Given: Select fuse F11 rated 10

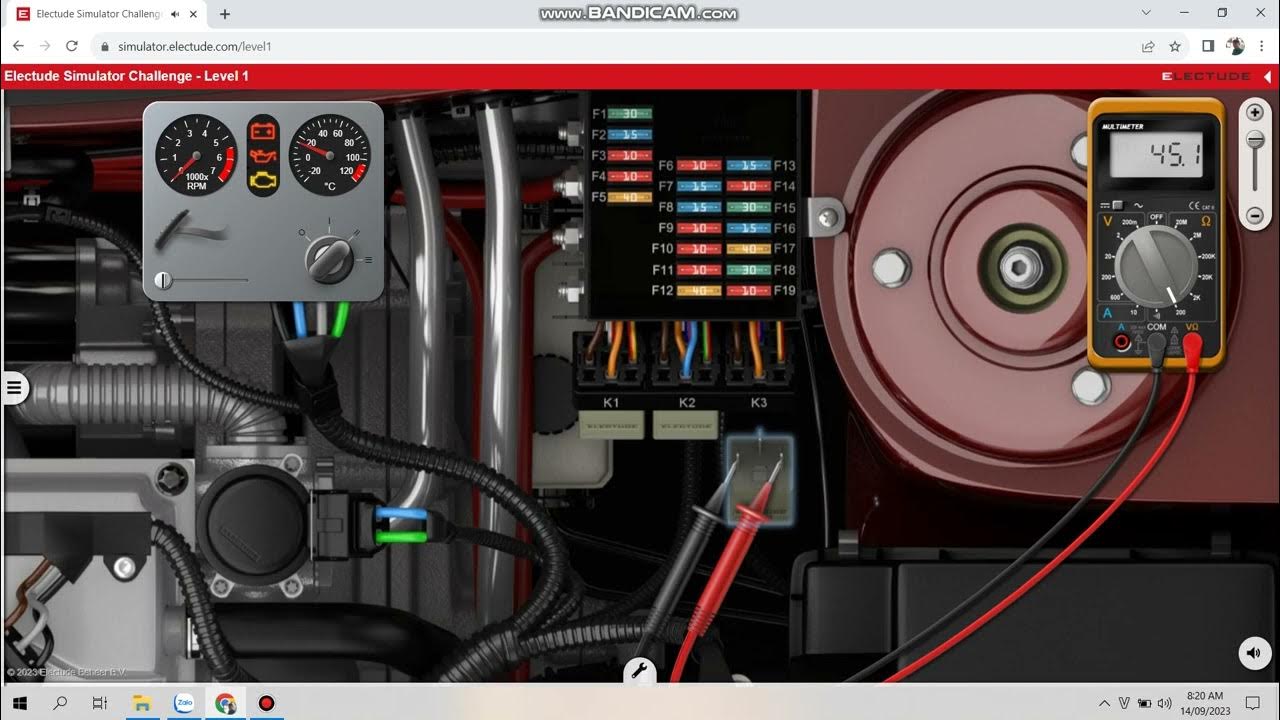Looking at the screenshot, I should 699,270.
